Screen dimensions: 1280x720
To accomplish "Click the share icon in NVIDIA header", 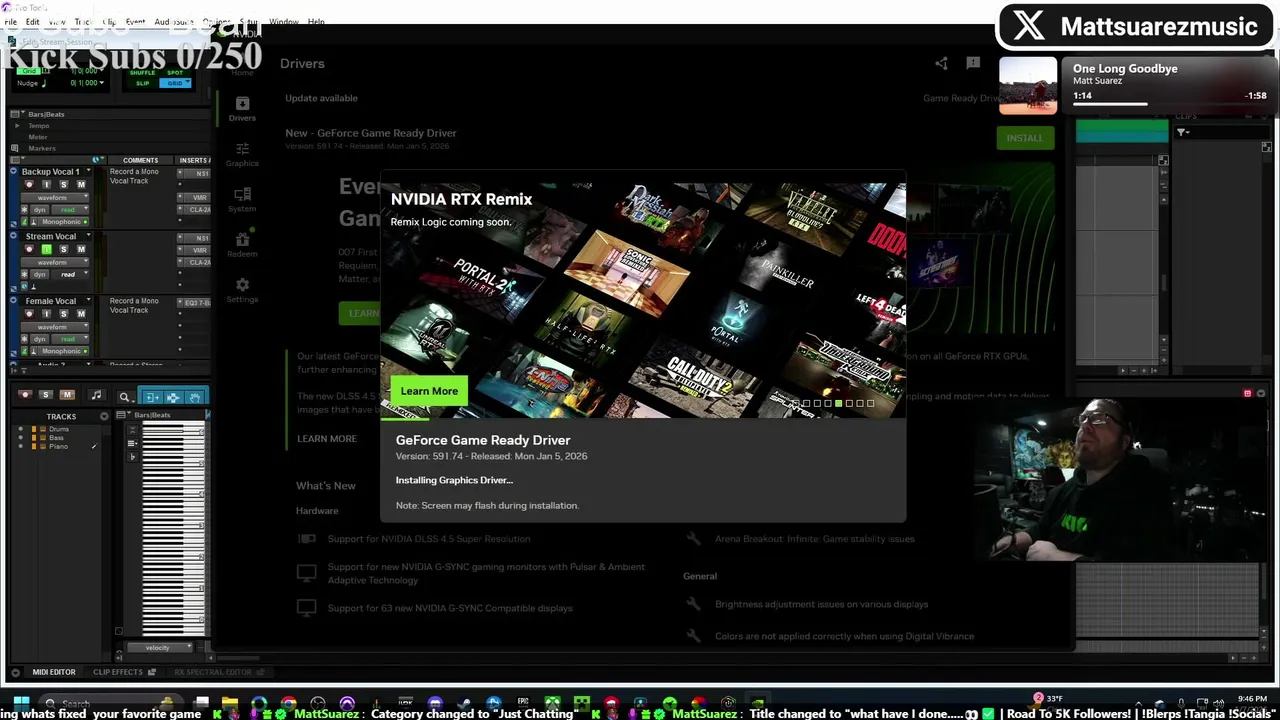I will tap(941, 63).
